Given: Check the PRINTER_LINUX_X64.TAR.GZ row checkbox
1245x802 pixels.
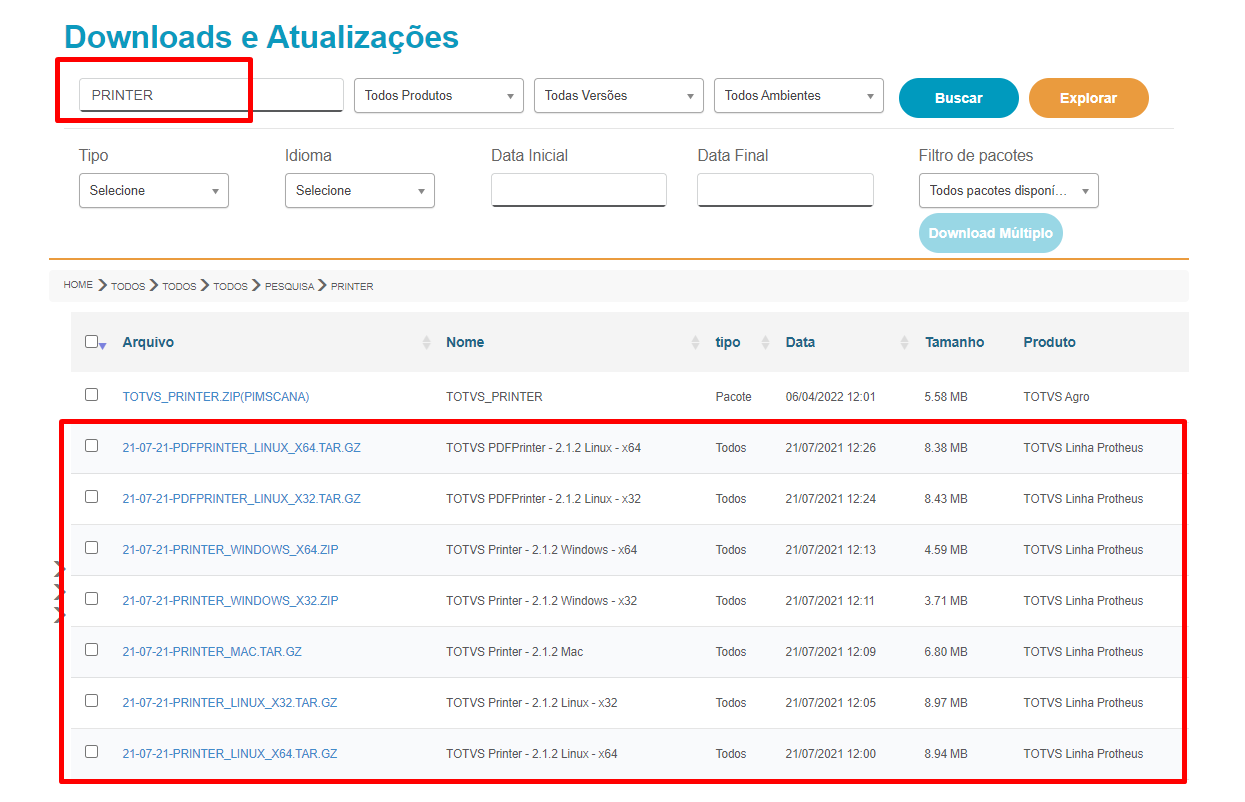Looking at the screenshot, I should point(91,752).
